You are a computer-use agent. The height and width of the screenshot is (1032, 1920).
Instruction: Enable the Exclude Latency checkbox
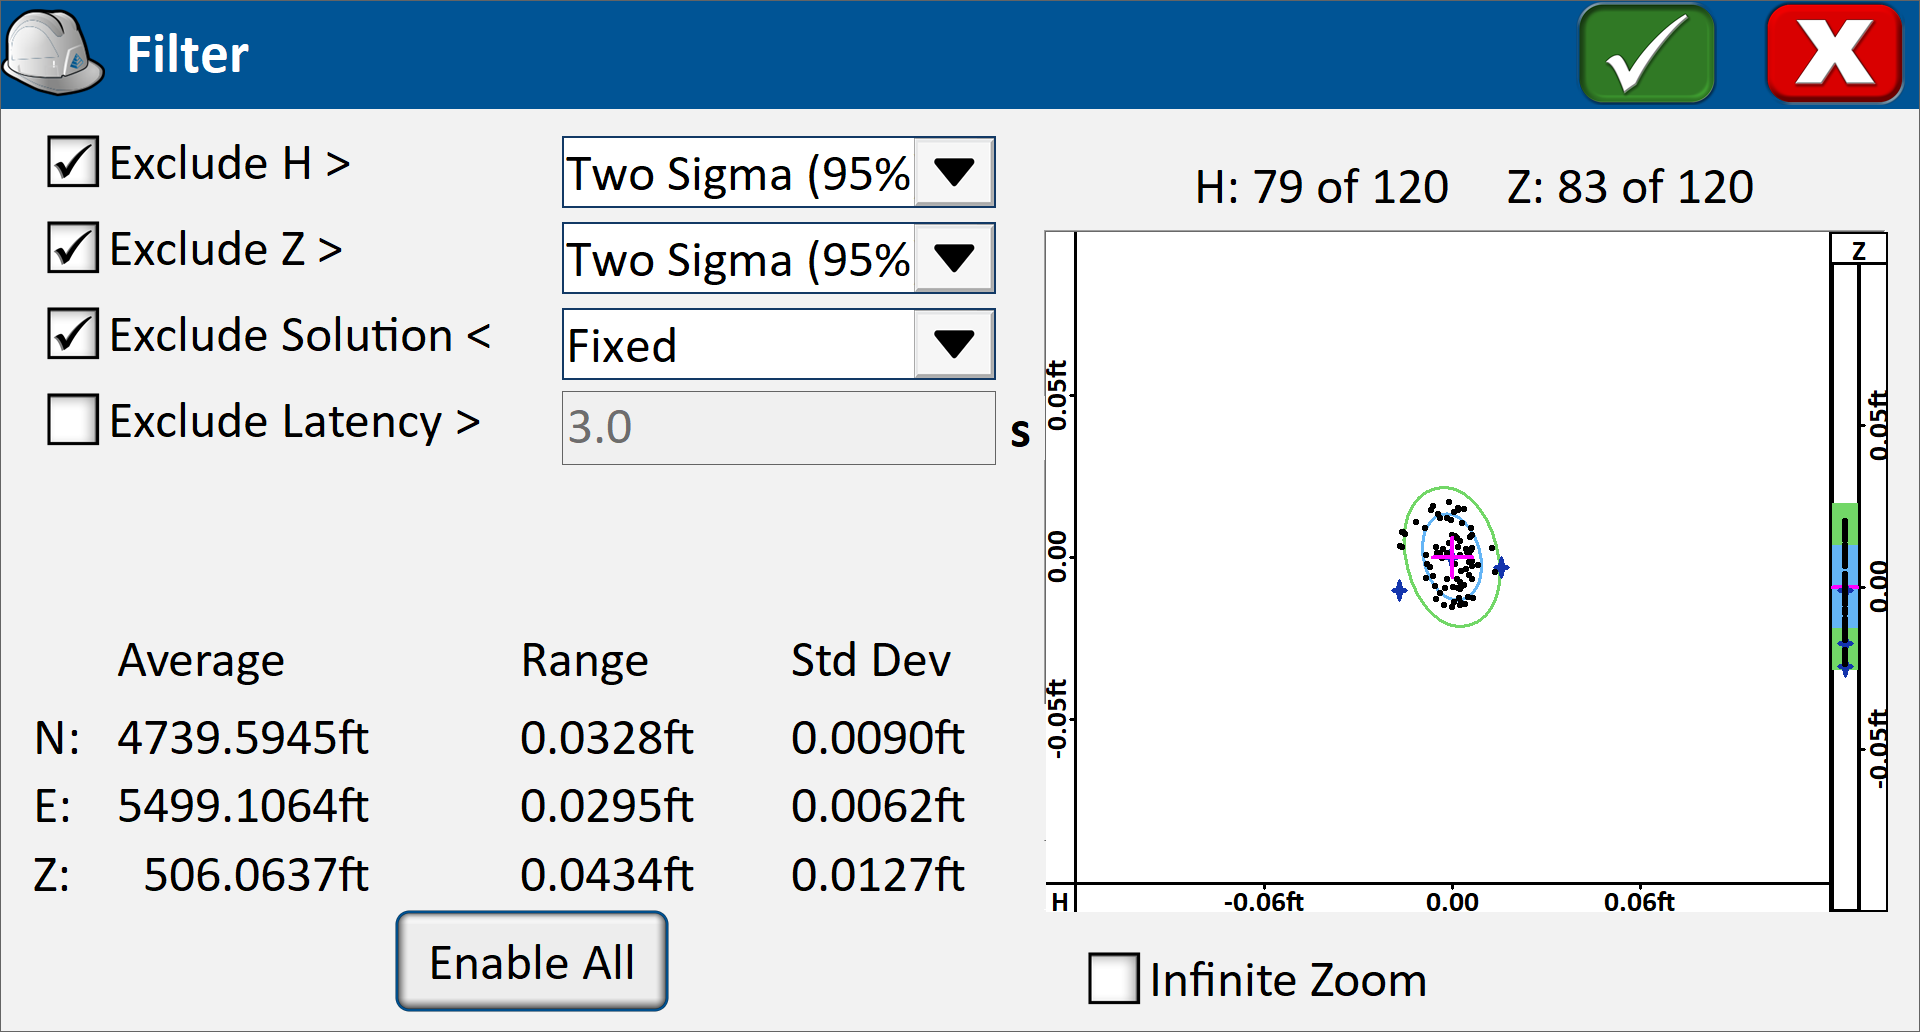coord(73,420)
